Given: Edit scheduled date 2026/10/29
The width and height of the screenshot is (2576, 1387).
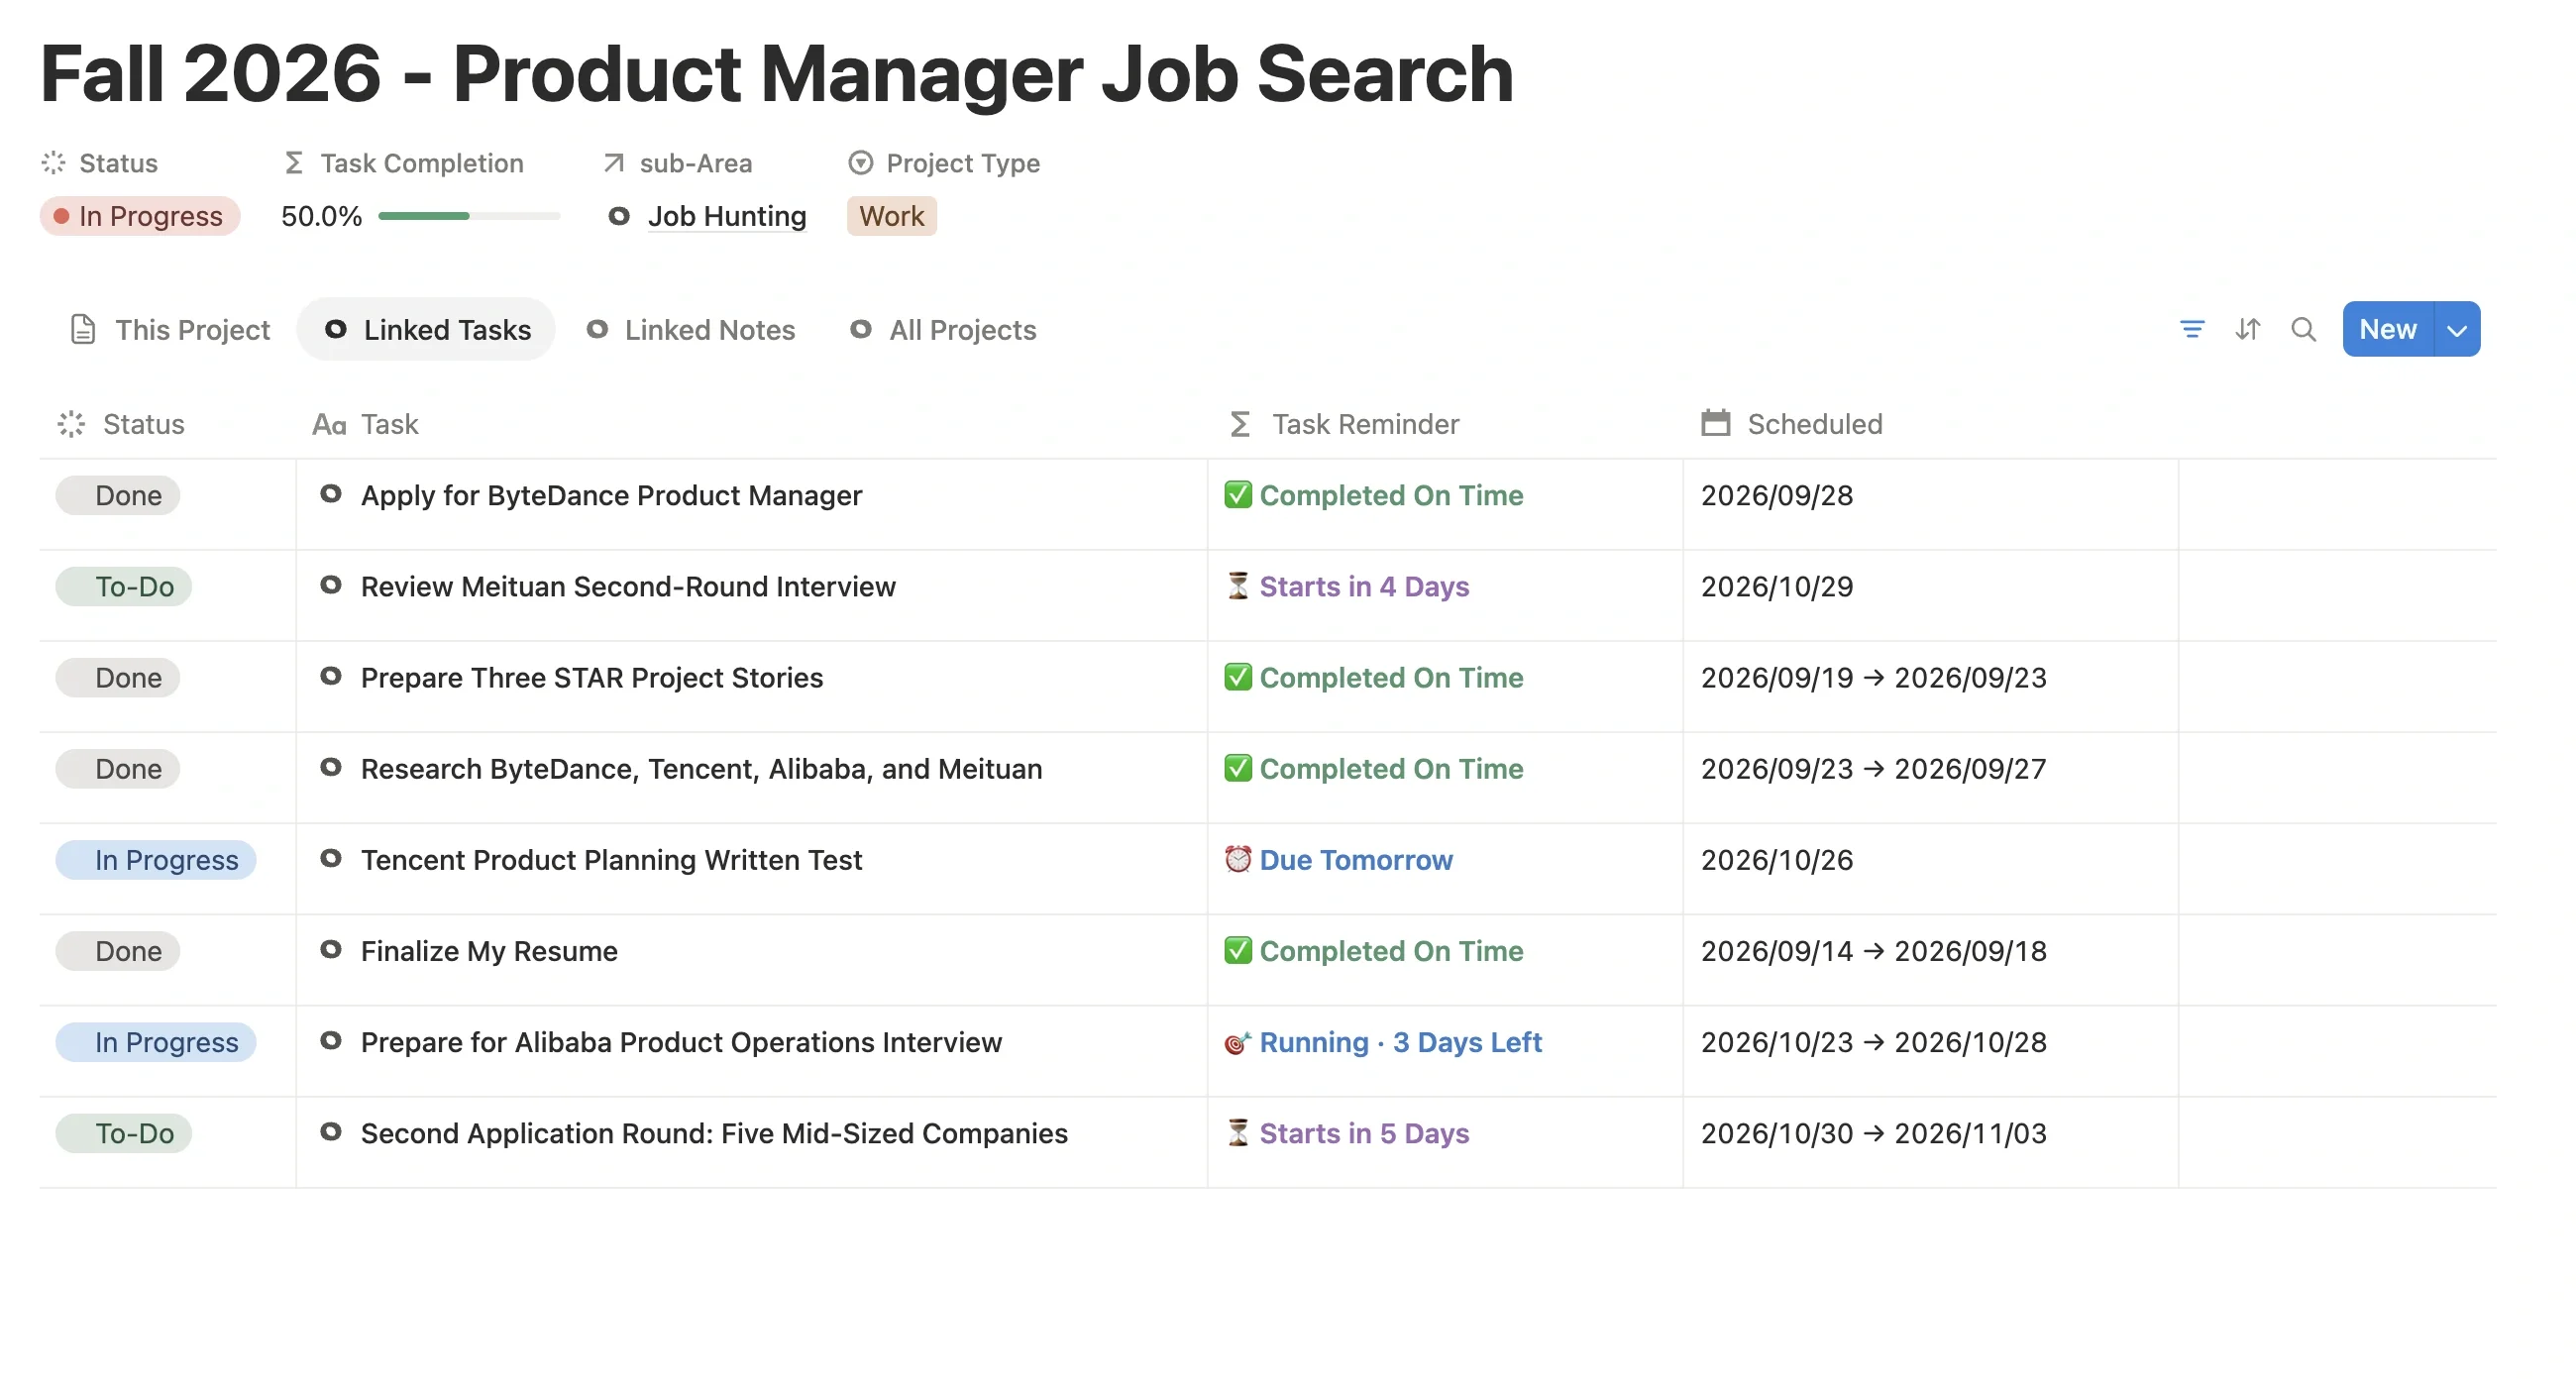Looking at the screenshot, I should (x=1777, y=586).
